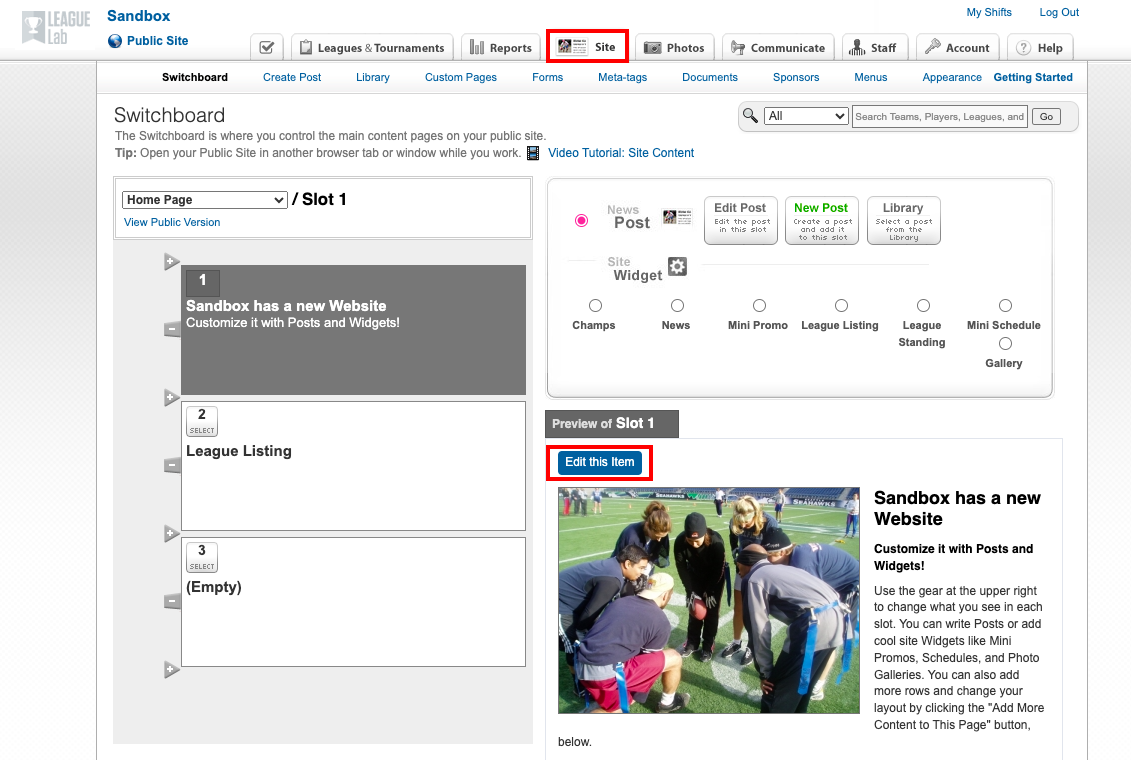Open Video Tutorial: Site Content link
Image resolution: width=1131 pixels, height=760 pixels.
point(621,153)
